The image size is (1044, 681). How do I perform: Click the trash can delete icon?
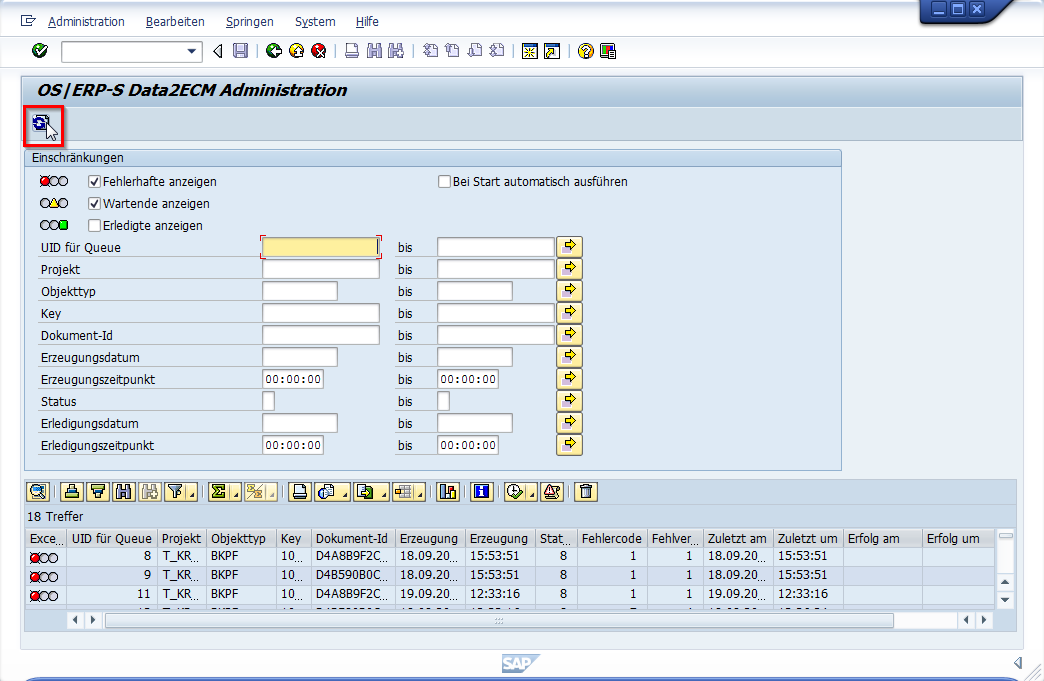(x=586, y=491)
